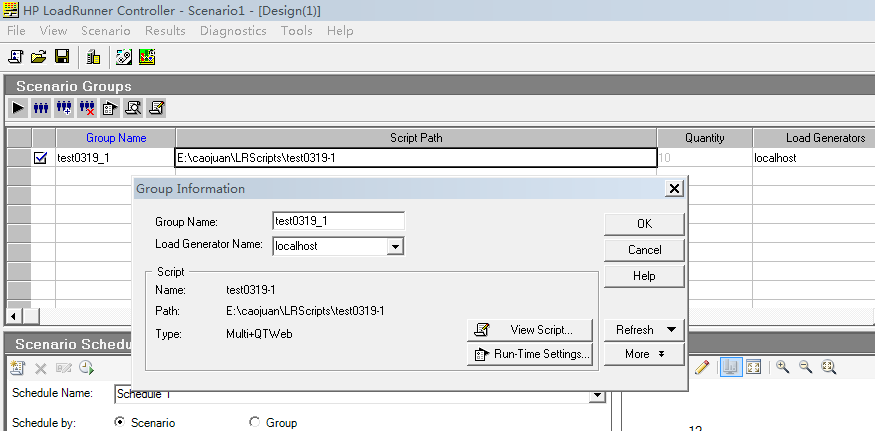Open the Tools menu
This screenshot has height=431, width=875.
(x=296, y=31)
